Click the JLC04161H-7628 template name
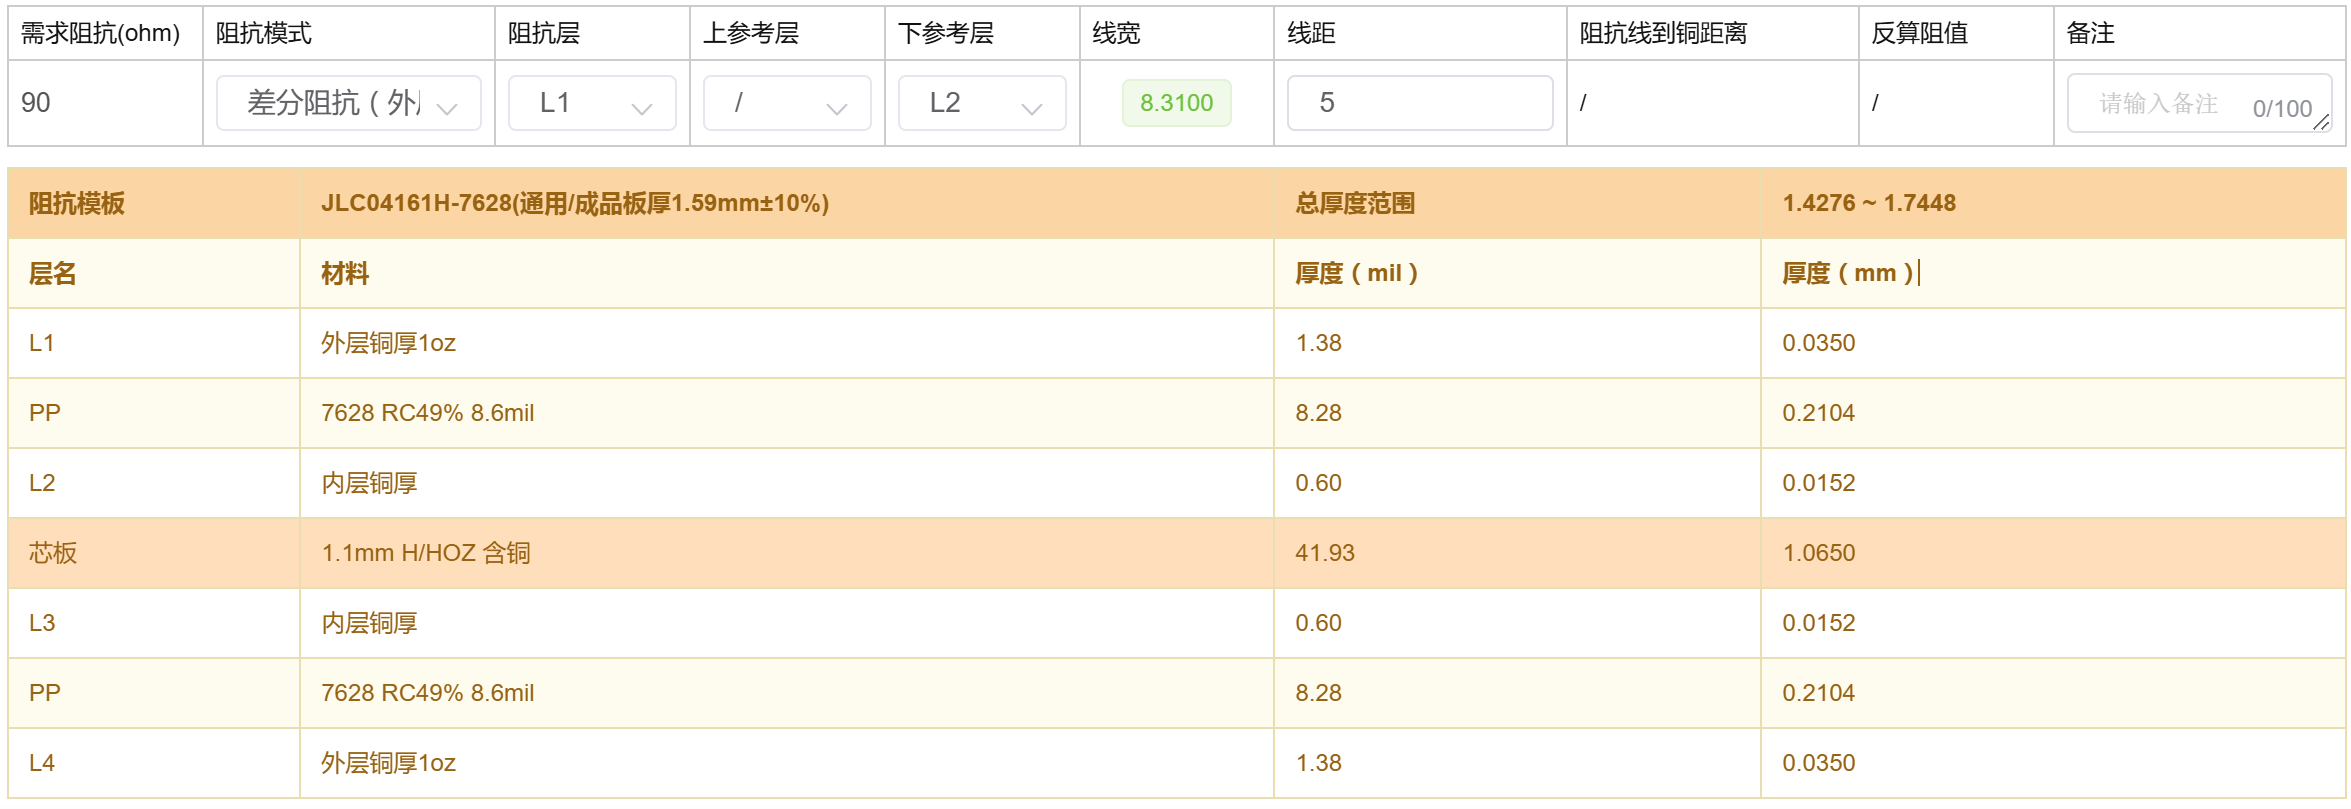The image size is (2351, 809). 574,203
